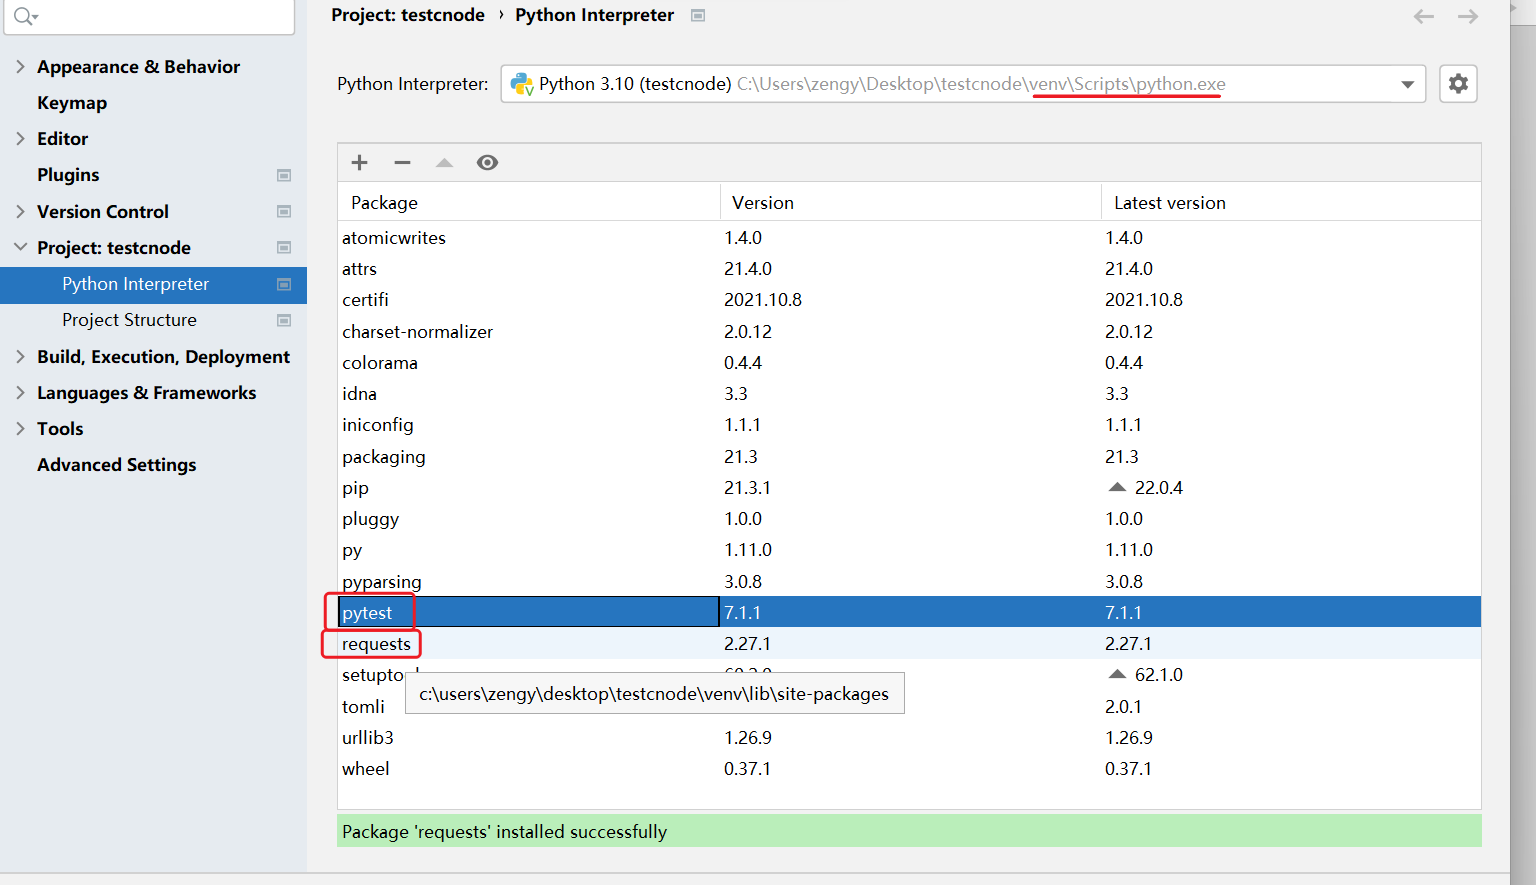Click project-level icon next to Python Interpreter breadcrumb

pos(698,15)
